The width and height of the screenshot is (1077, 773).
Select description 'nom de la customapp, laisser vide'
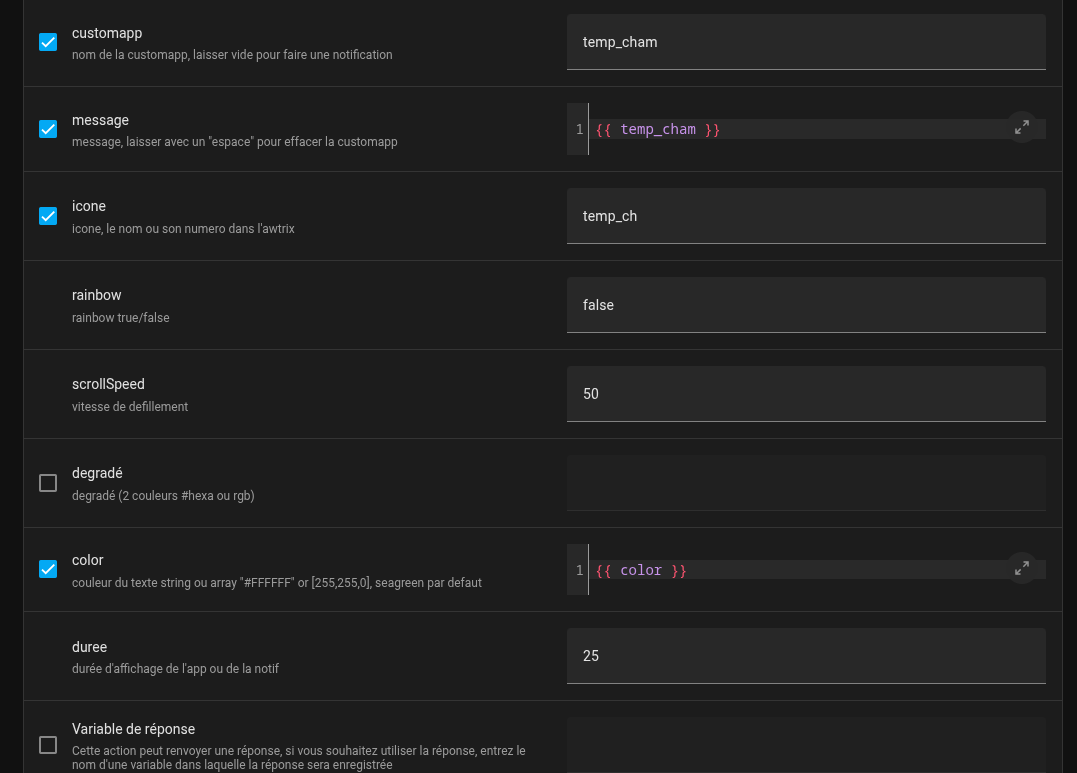click(232, 55)
